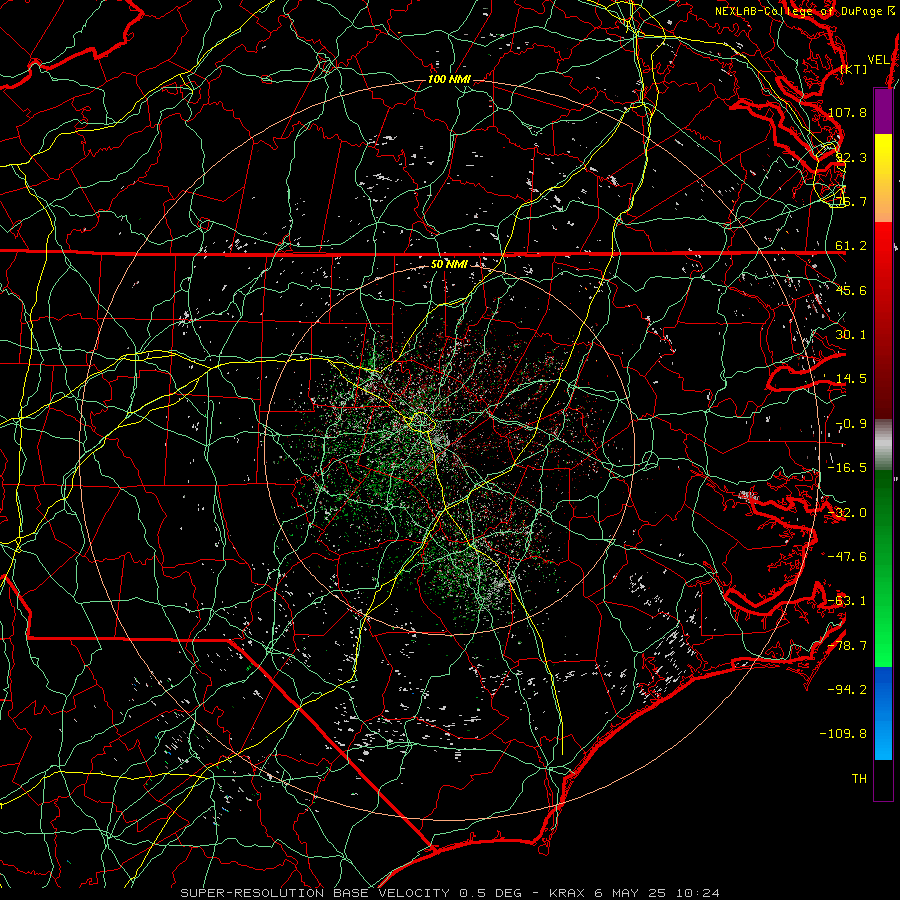
Task: Click the SUPER-RESOLUTION BASE VELOCITY caption text
Action: tap(315, 893)
